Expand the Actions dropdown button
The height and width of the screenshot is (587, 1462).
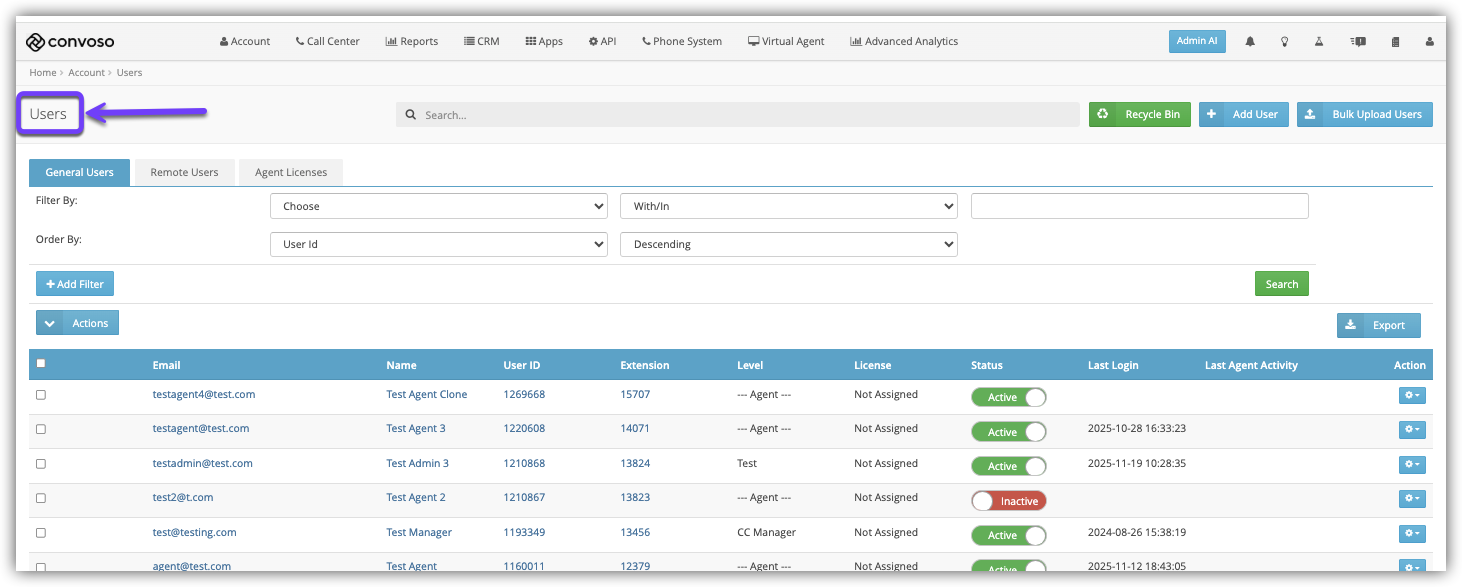(77, 323)
